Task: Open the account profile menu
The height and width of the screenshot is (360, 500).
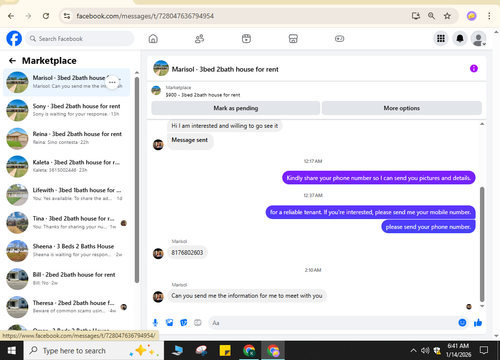Action: (x=478, y=39)
